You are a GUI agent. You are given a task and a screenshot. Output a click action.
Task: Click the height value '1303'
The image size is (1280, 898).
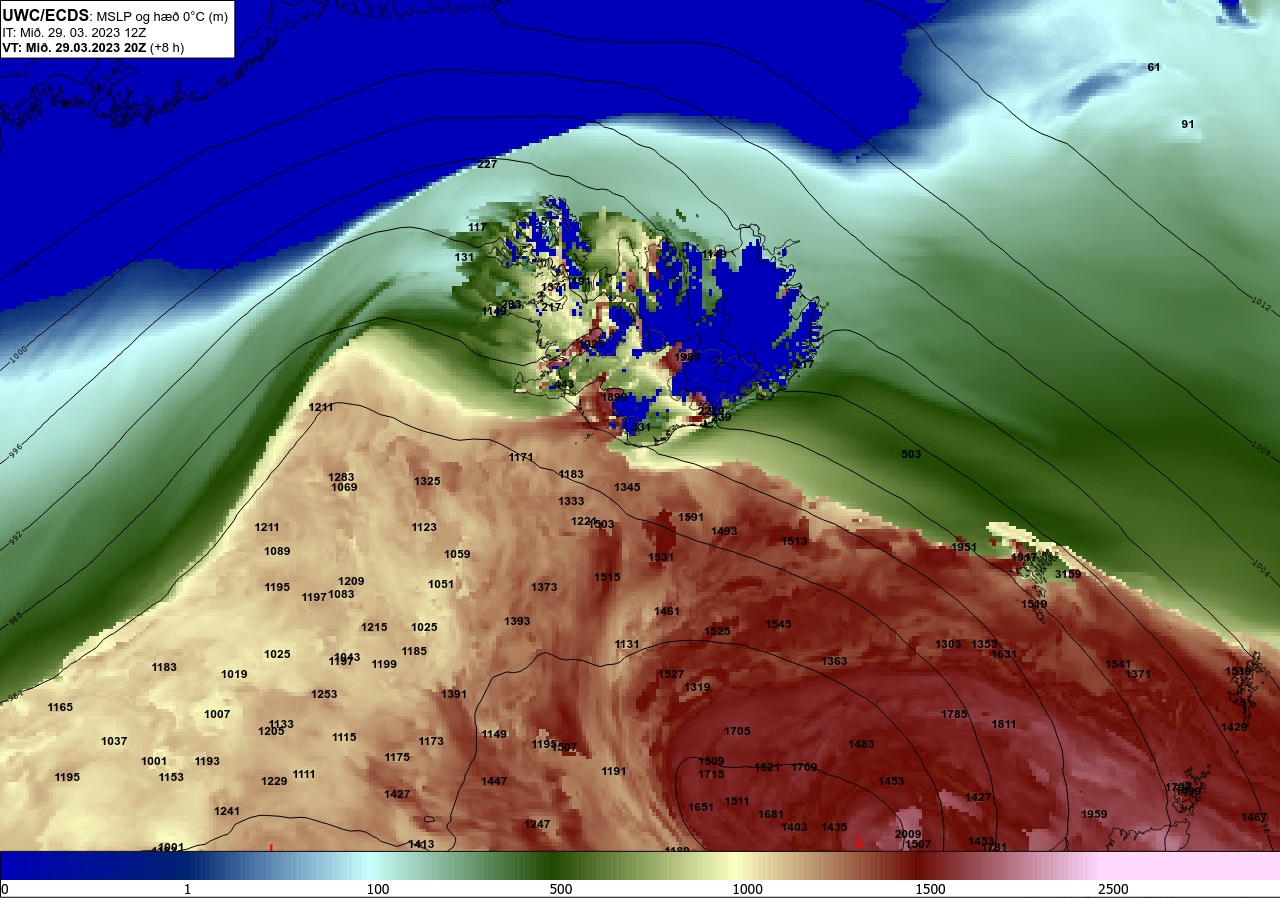[x=948, y=644]
